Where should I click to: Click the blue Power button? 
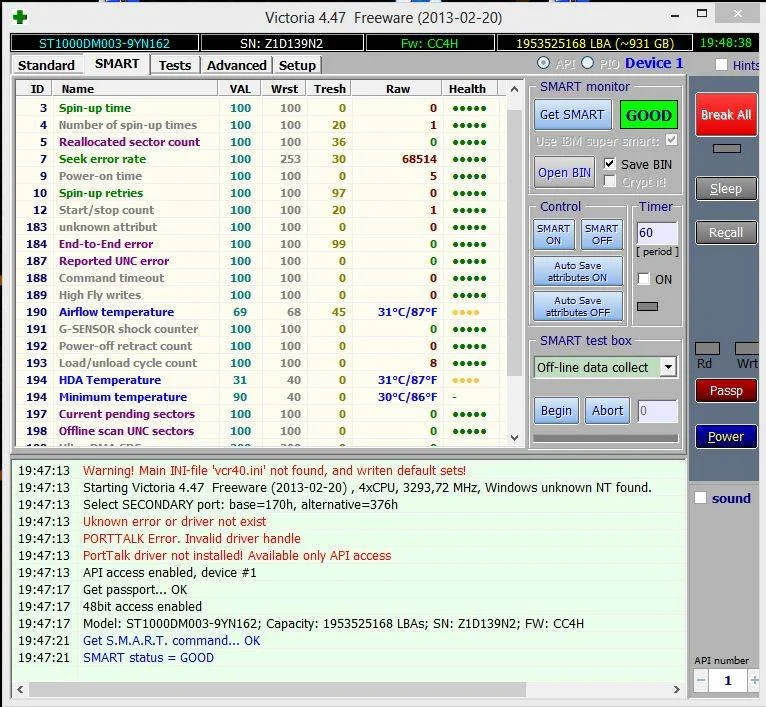(x=726, y=436)
